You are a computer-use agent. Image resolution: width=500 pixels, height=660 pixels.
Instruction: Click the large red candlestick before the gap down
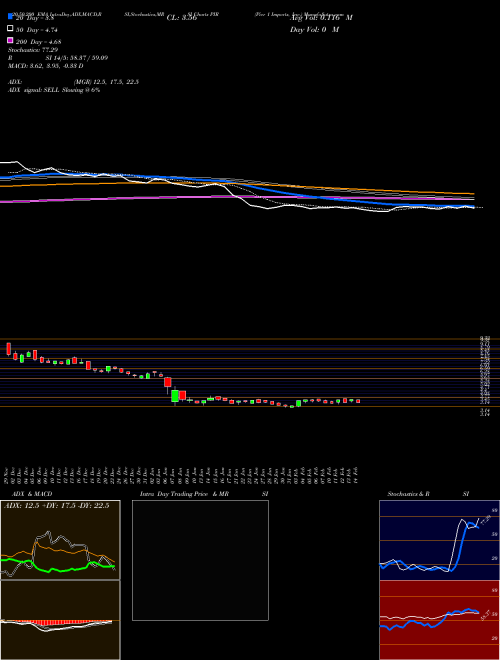point(168,384)
